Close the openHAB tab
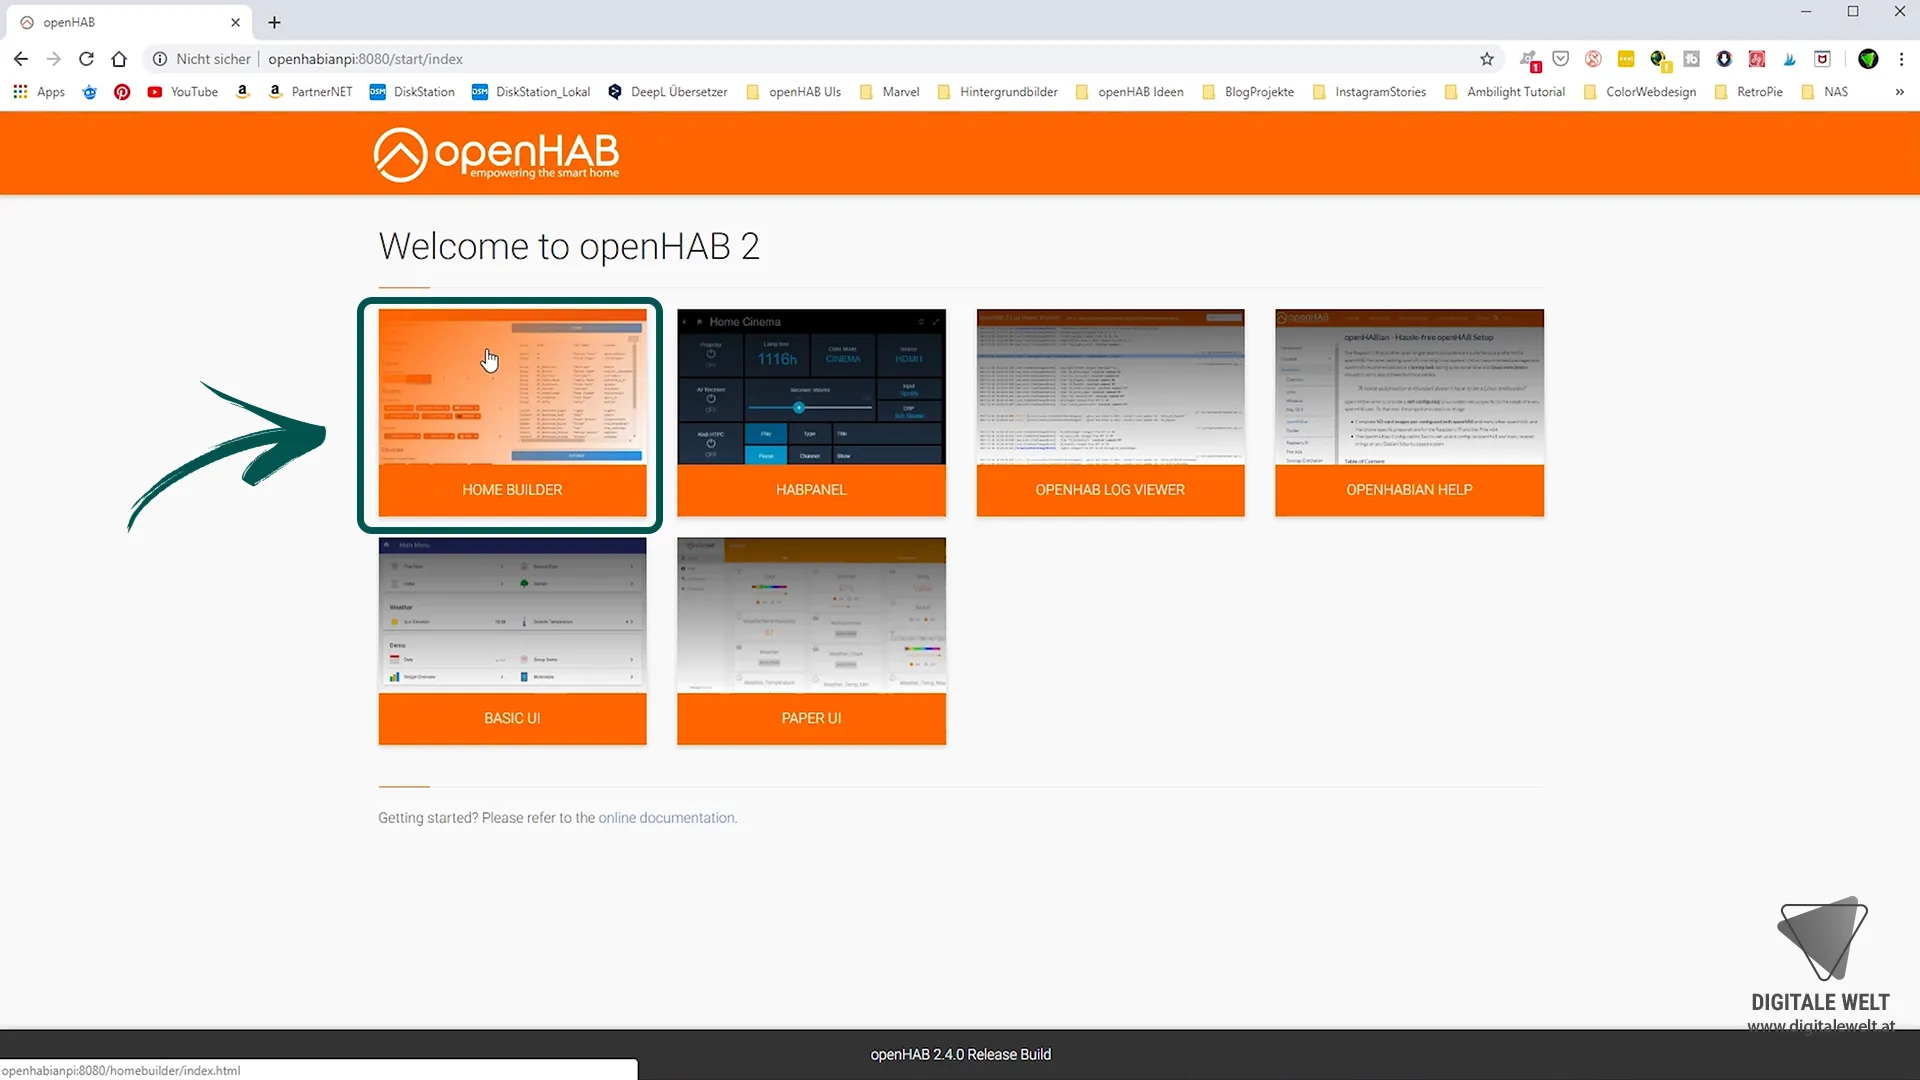The height and width of the screenshot is (1080, 1920). [x=235, y=22]
